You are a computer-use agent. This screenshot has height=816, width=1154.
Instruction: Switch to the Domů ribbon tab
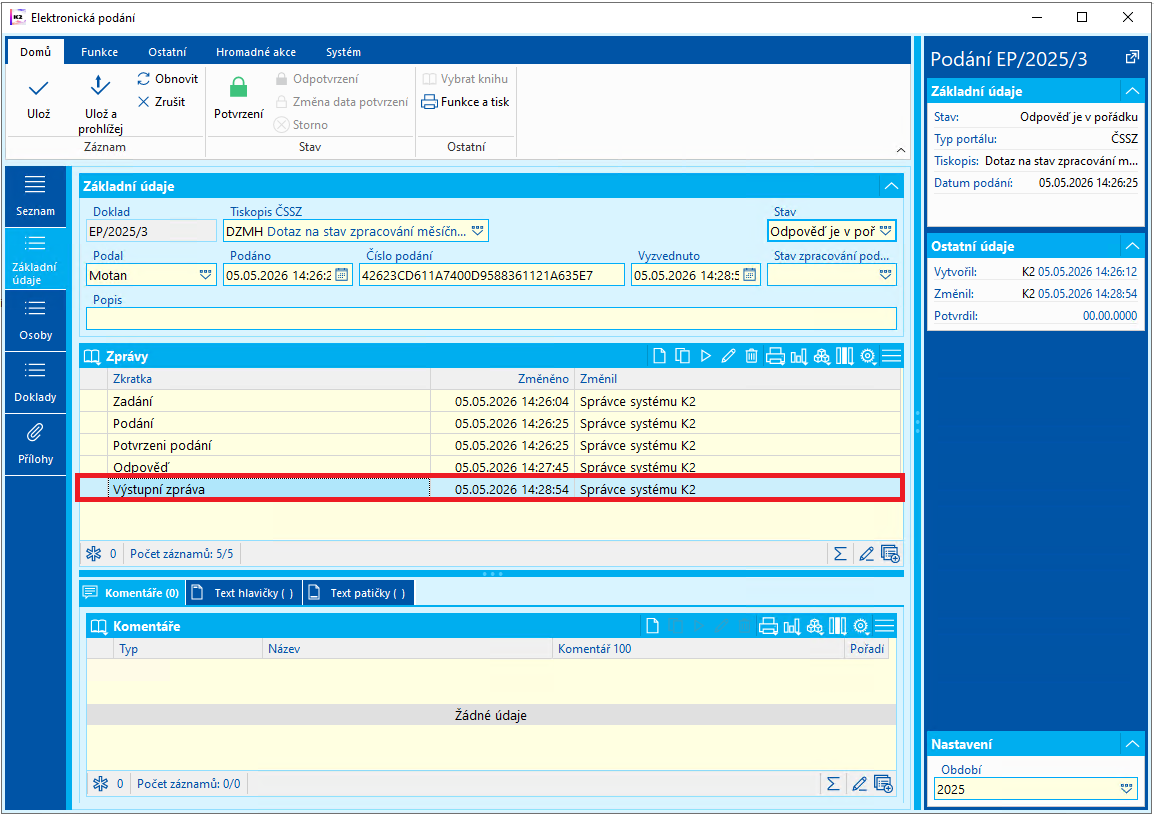pyautogui.click(x=35, y=52)
